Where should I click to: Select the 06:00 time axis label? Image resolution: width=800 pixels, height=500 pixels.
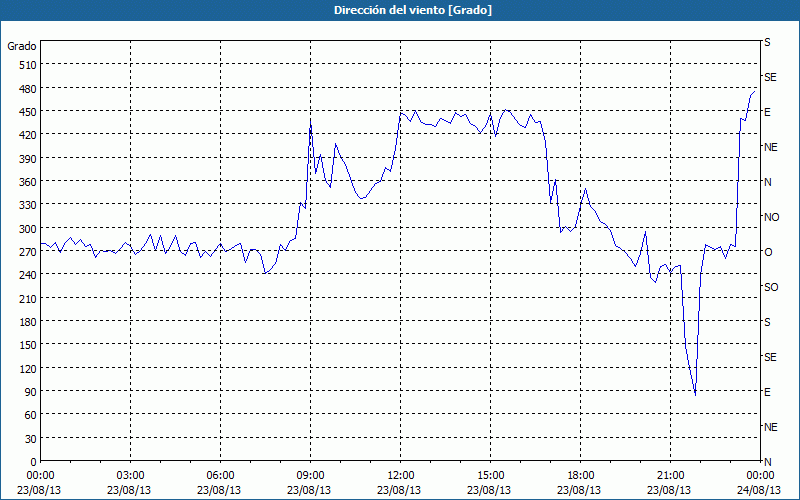pyautogui.click(x=220, y=476)
